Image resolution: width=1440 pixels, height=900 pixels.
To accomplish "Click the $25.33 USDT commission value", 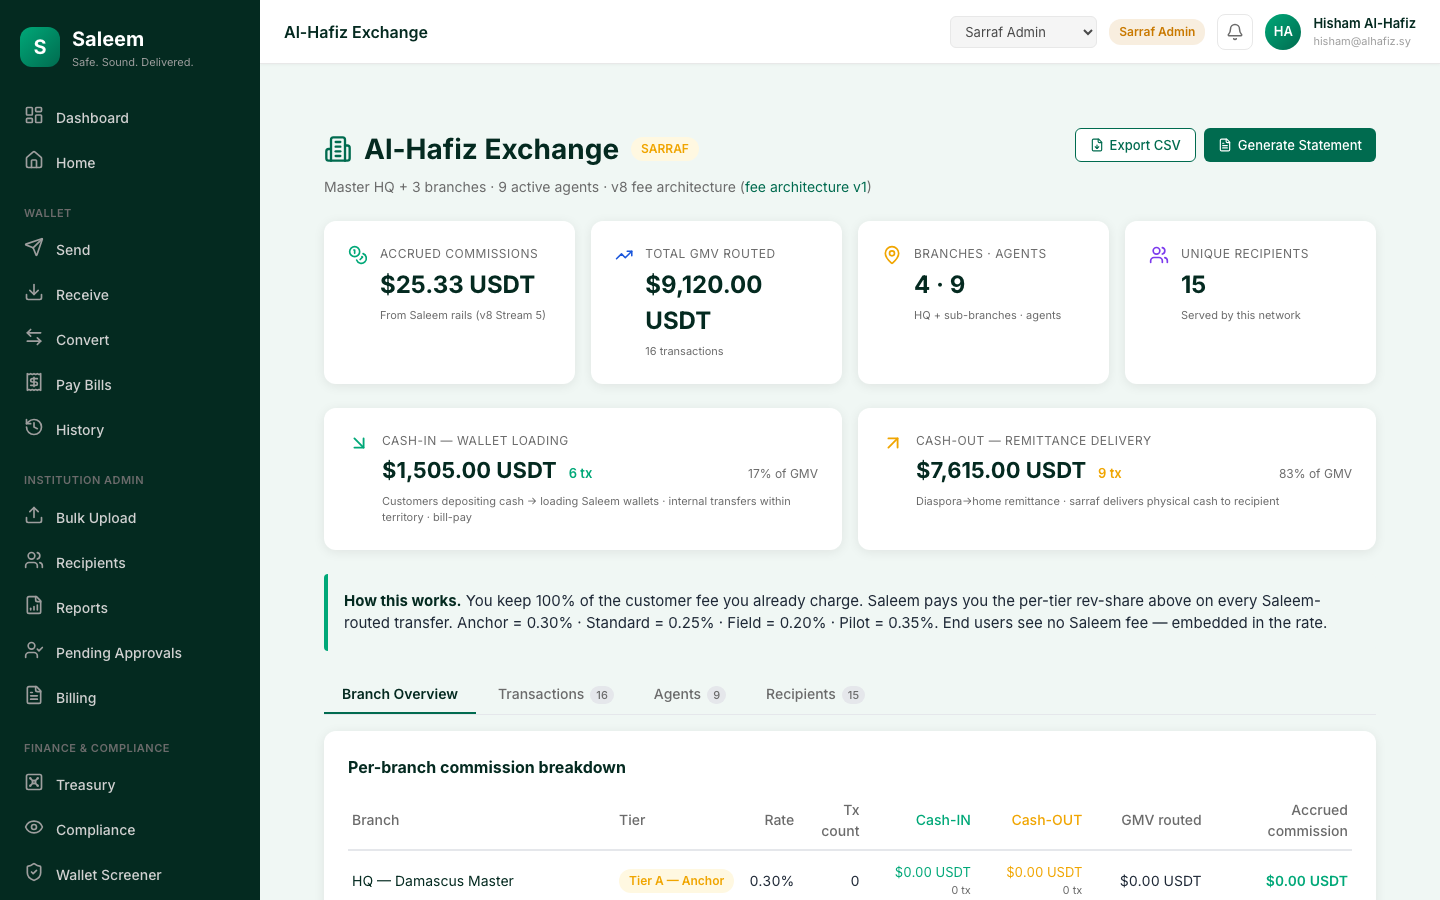I will click(x=457, y=284).
